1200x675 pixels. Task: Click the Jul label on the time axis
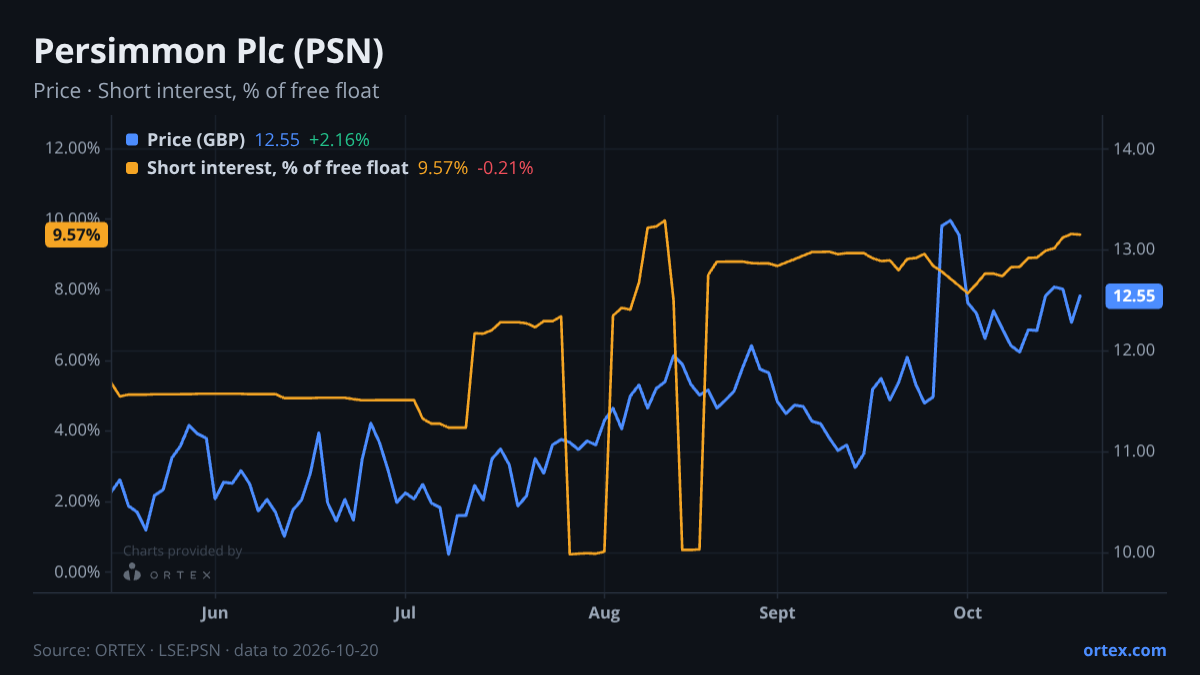[406, 613]
